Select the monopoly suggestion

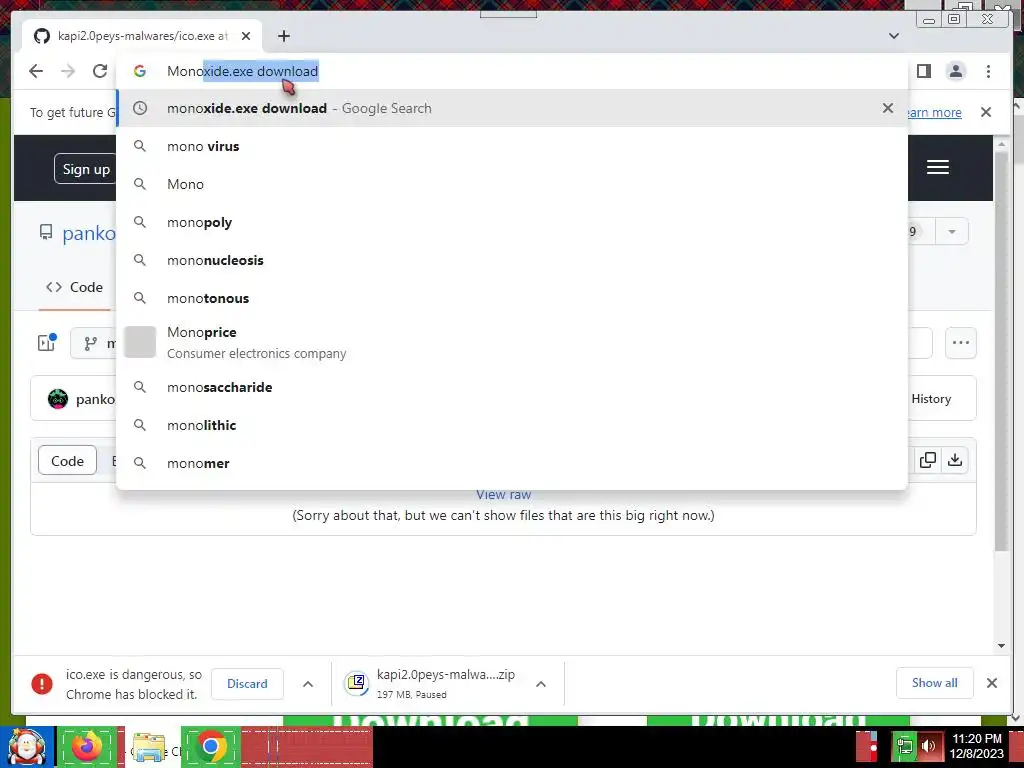pos(511,222)
